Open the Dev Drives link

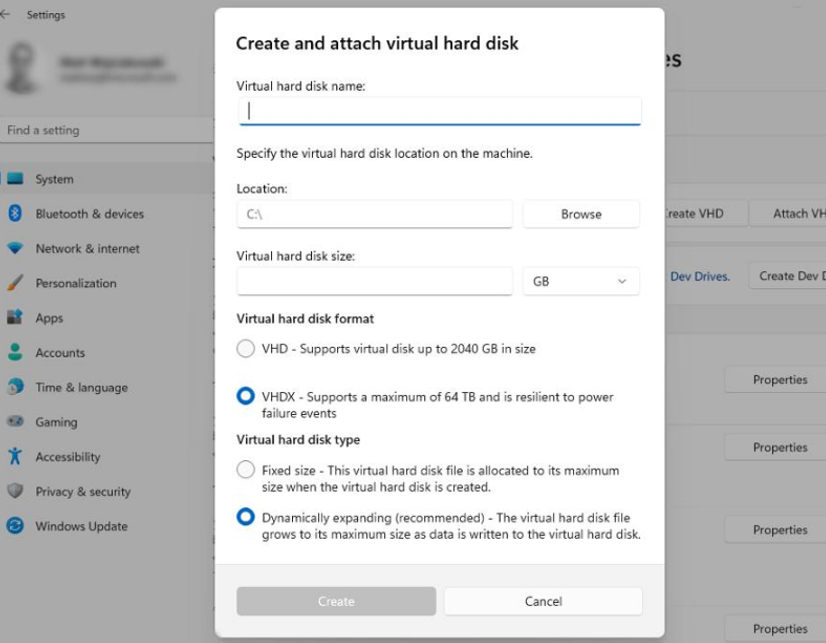(700, 276)
